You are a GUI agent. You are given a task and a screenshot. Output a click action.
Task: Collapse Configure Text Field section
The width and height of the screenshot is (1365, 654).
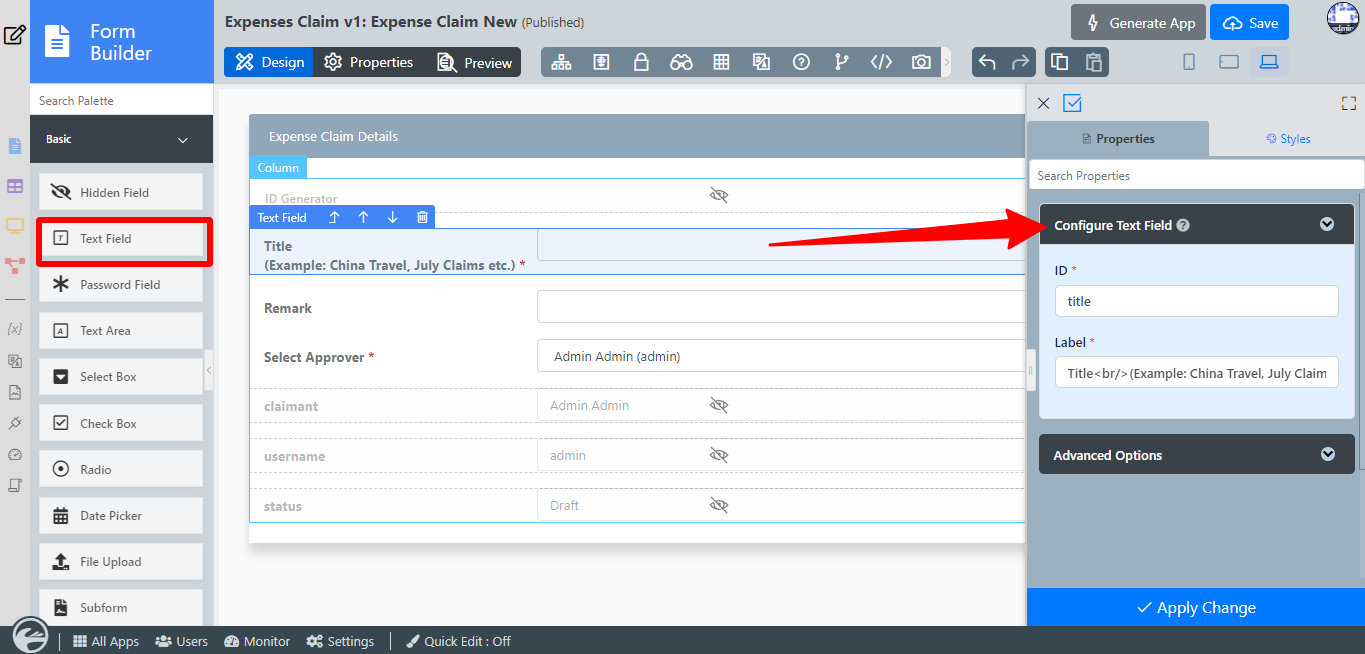tap(1327, 225)
